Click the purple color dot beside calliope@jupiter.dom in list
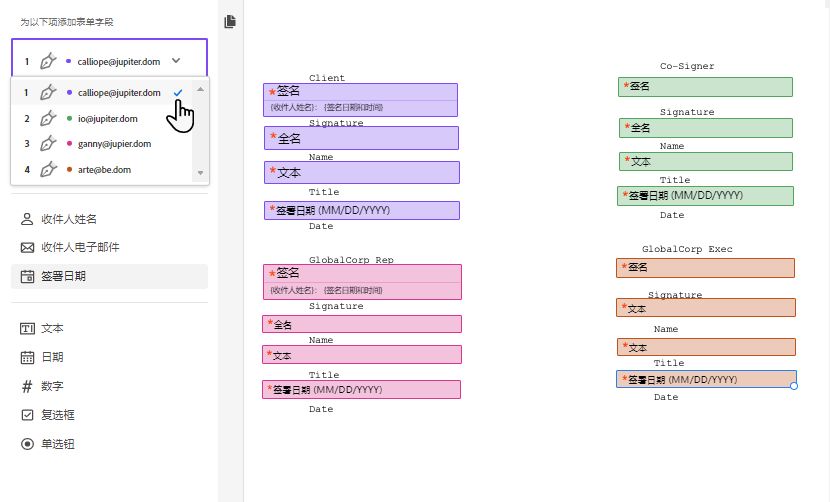The width and height of the screenshot is (830, 502). (69, 92)
